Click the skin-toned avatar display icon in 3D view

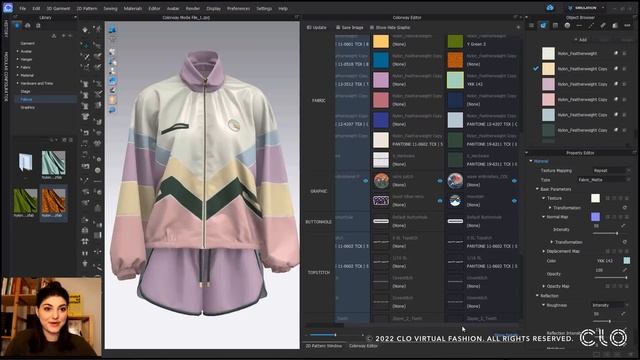[x=112, y=100]
